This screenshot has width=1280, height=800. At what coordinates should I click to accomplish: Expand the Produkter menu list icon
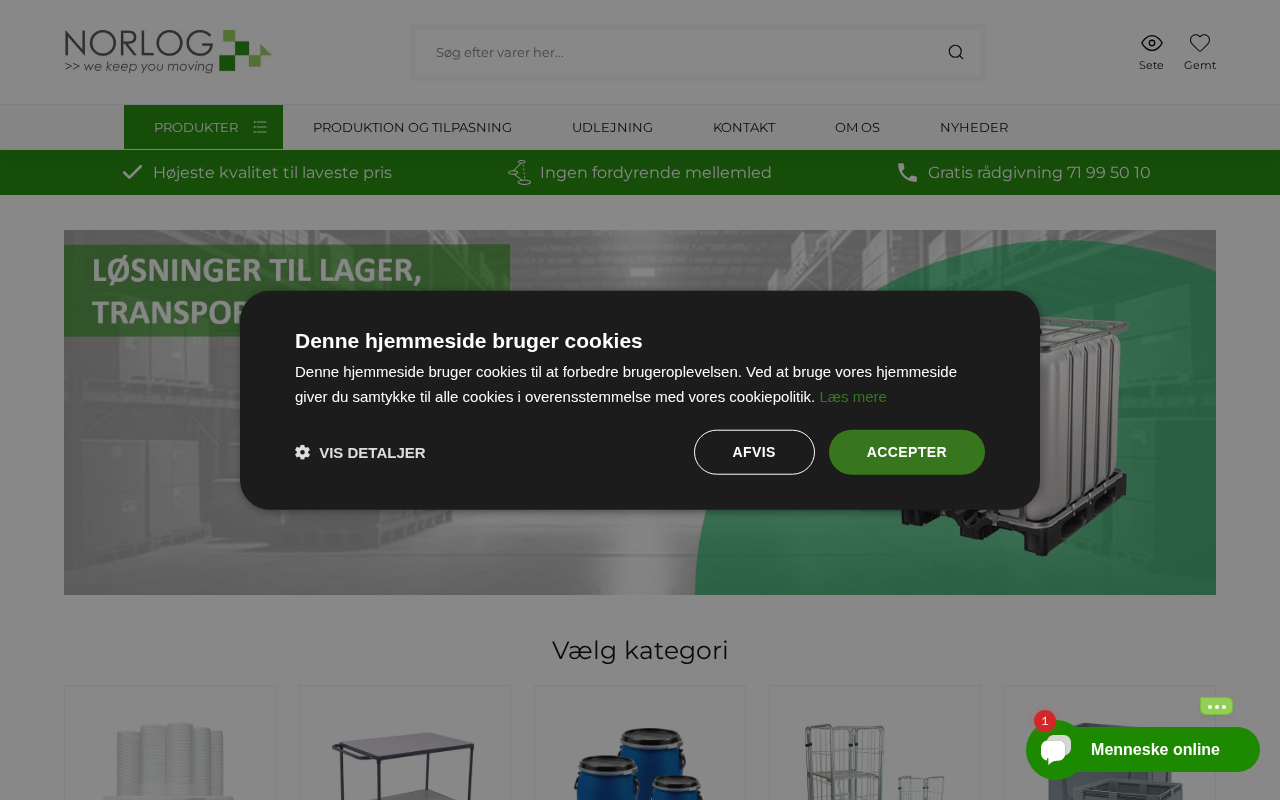click(260, 127)
